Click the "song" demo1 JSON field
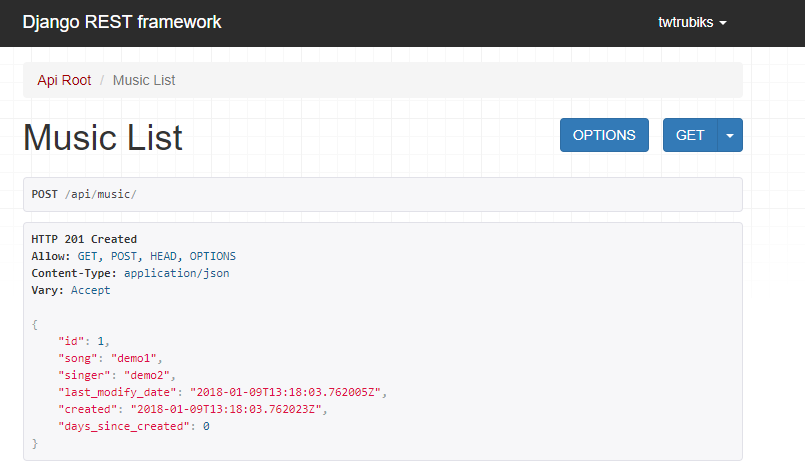Image resolution: width=805 pixels, height=470 pixels. point(111,358)
